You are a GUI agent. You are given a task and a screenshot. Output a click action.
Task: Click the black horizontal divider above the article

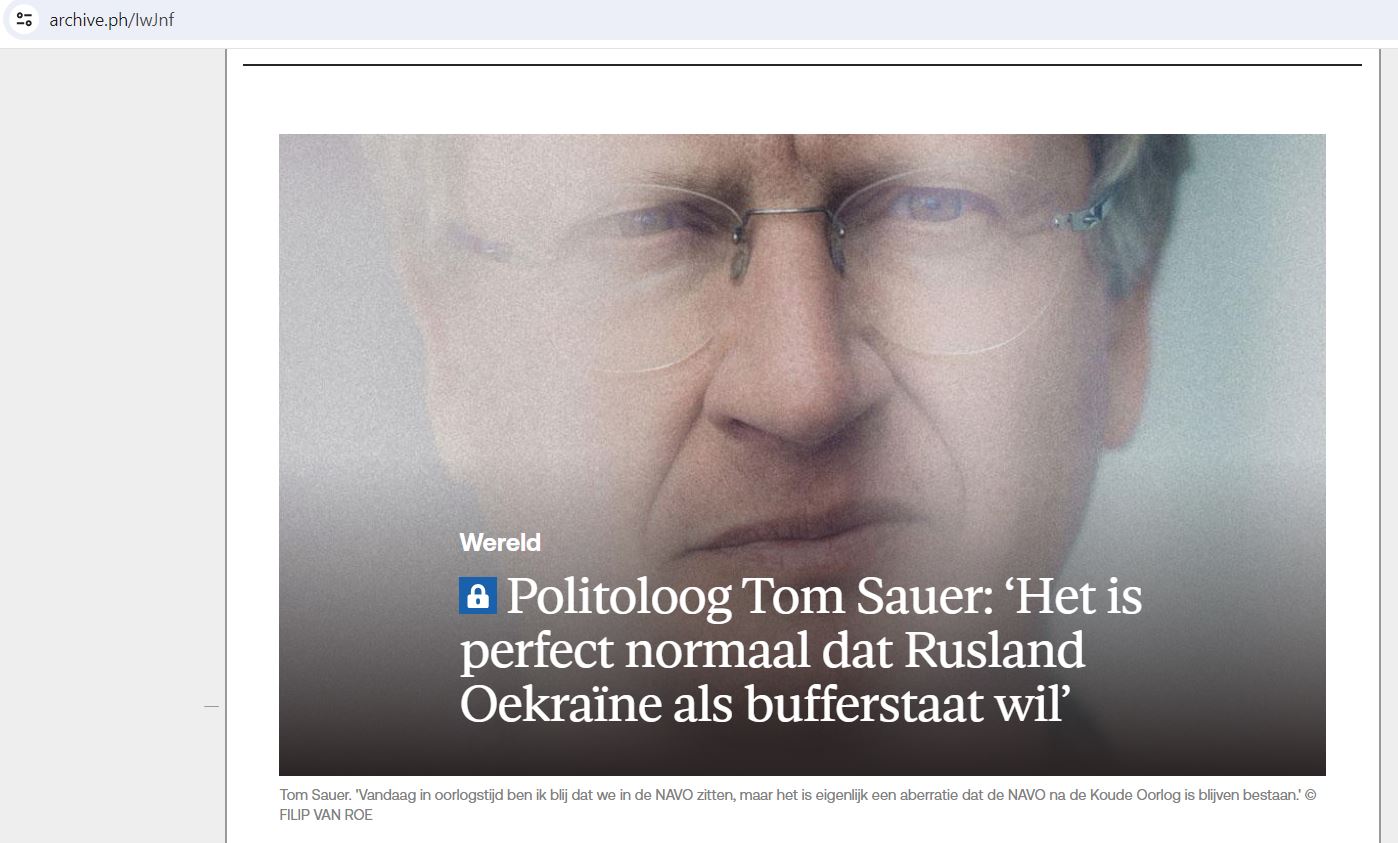(802, 65)
